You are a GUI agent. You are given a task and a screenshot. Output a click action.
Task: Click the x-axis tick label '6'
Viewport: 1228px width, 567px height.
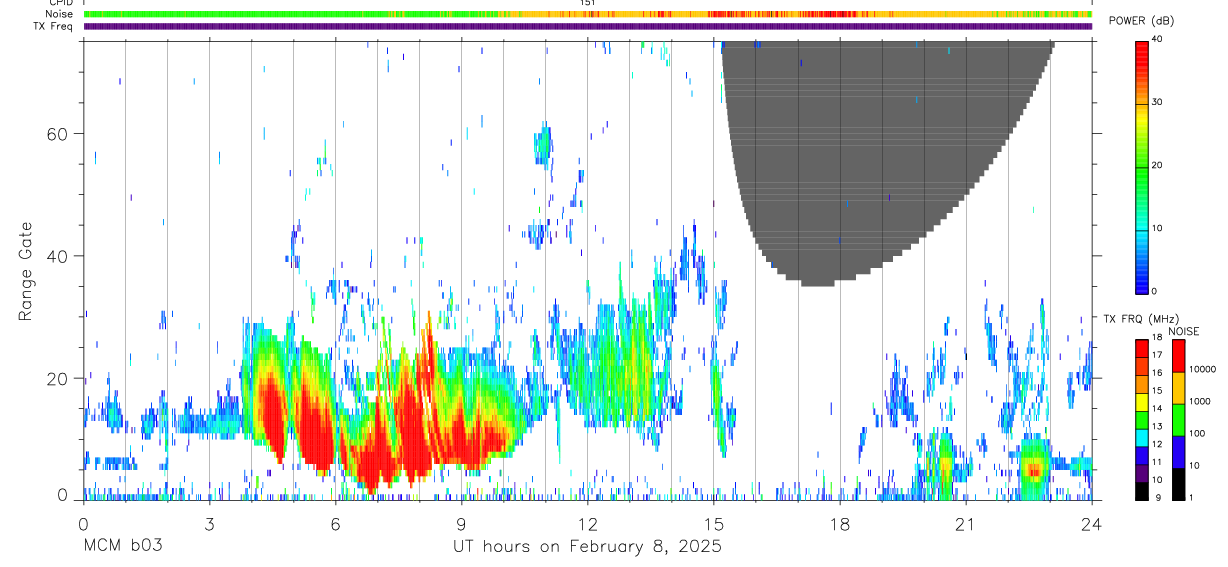[335, 524]
